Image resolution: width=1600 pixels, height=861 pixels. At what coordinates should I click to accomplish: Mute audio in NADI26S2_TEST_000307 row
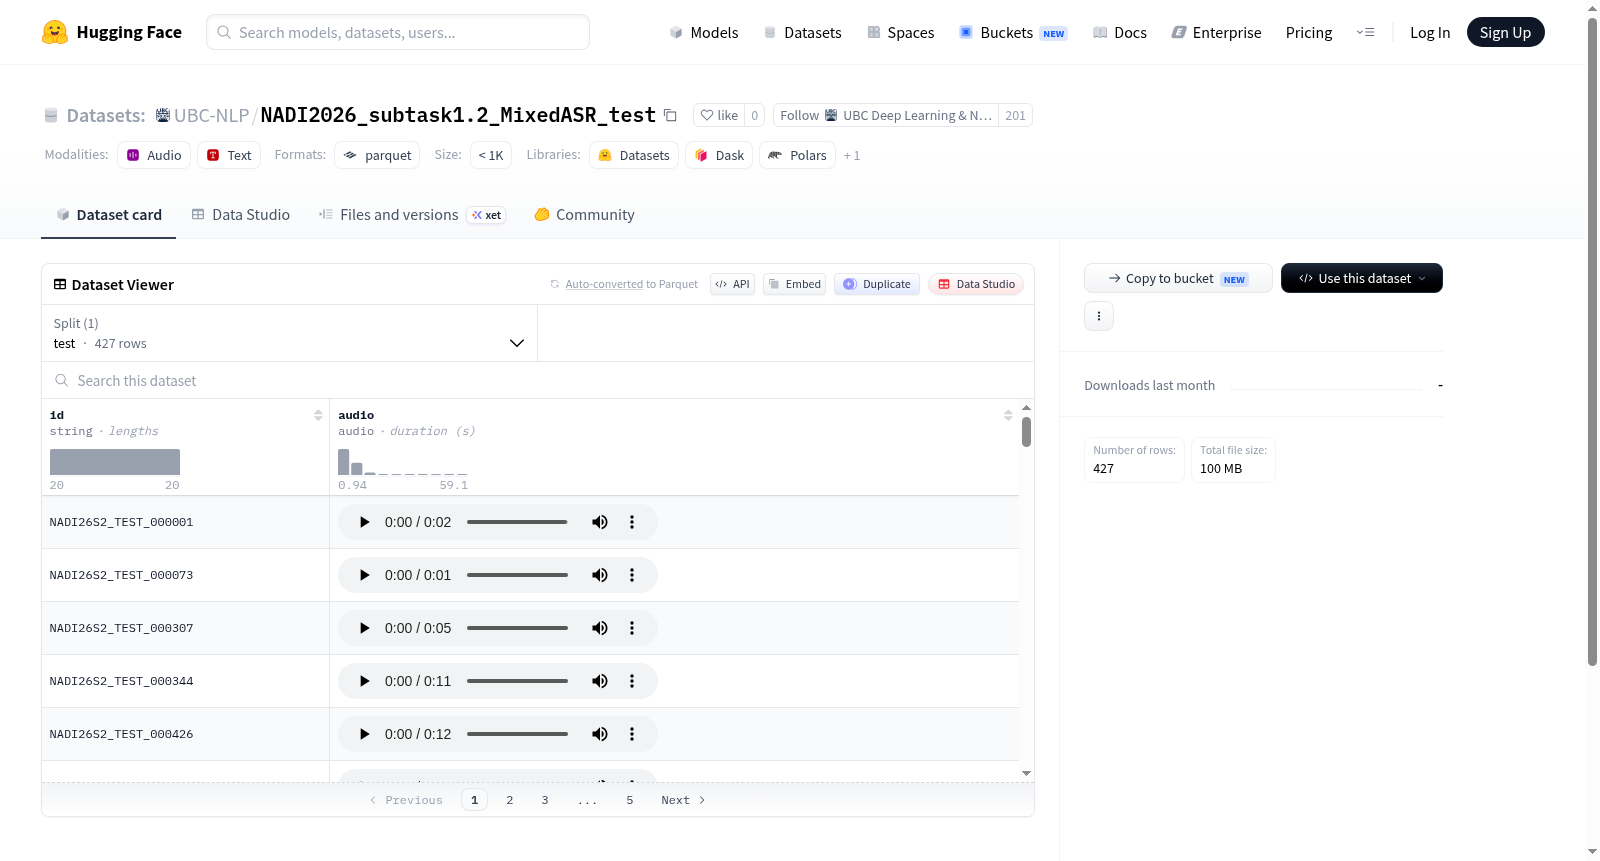(x=600, y=628)
